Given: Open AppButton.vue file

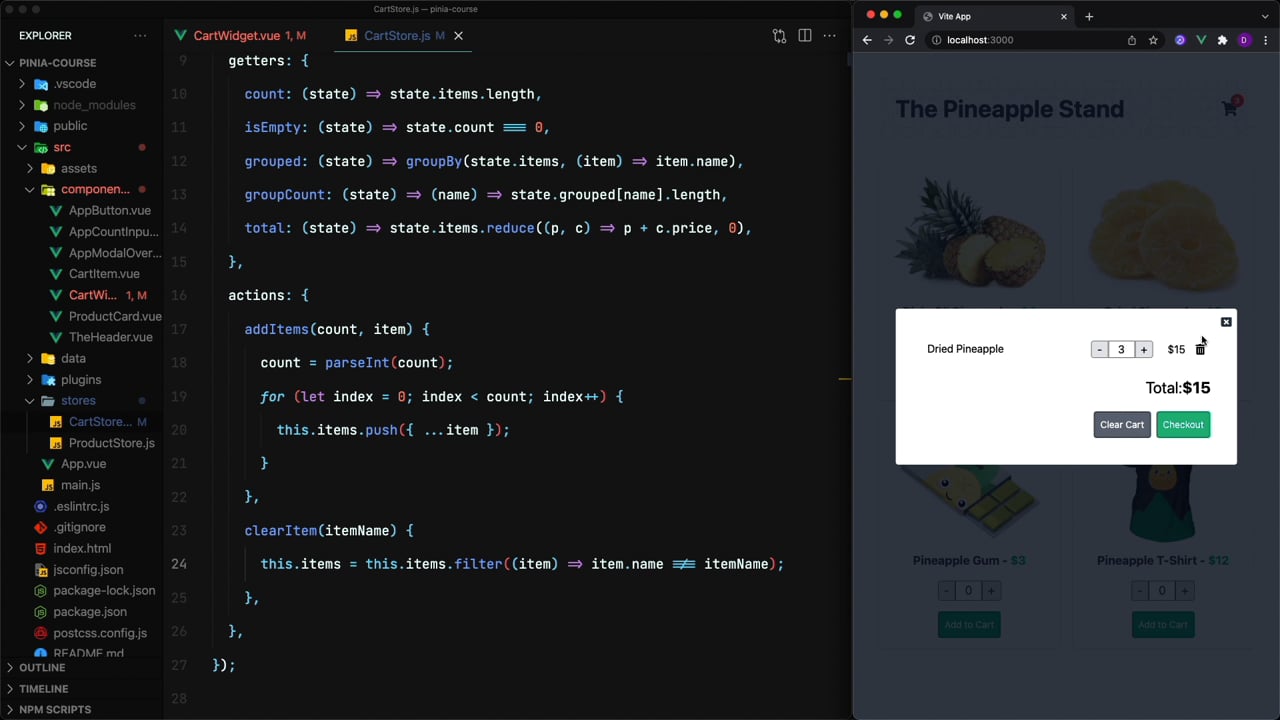Looking at the screenshot, I should pyautogui.click(x=109, y=210).
